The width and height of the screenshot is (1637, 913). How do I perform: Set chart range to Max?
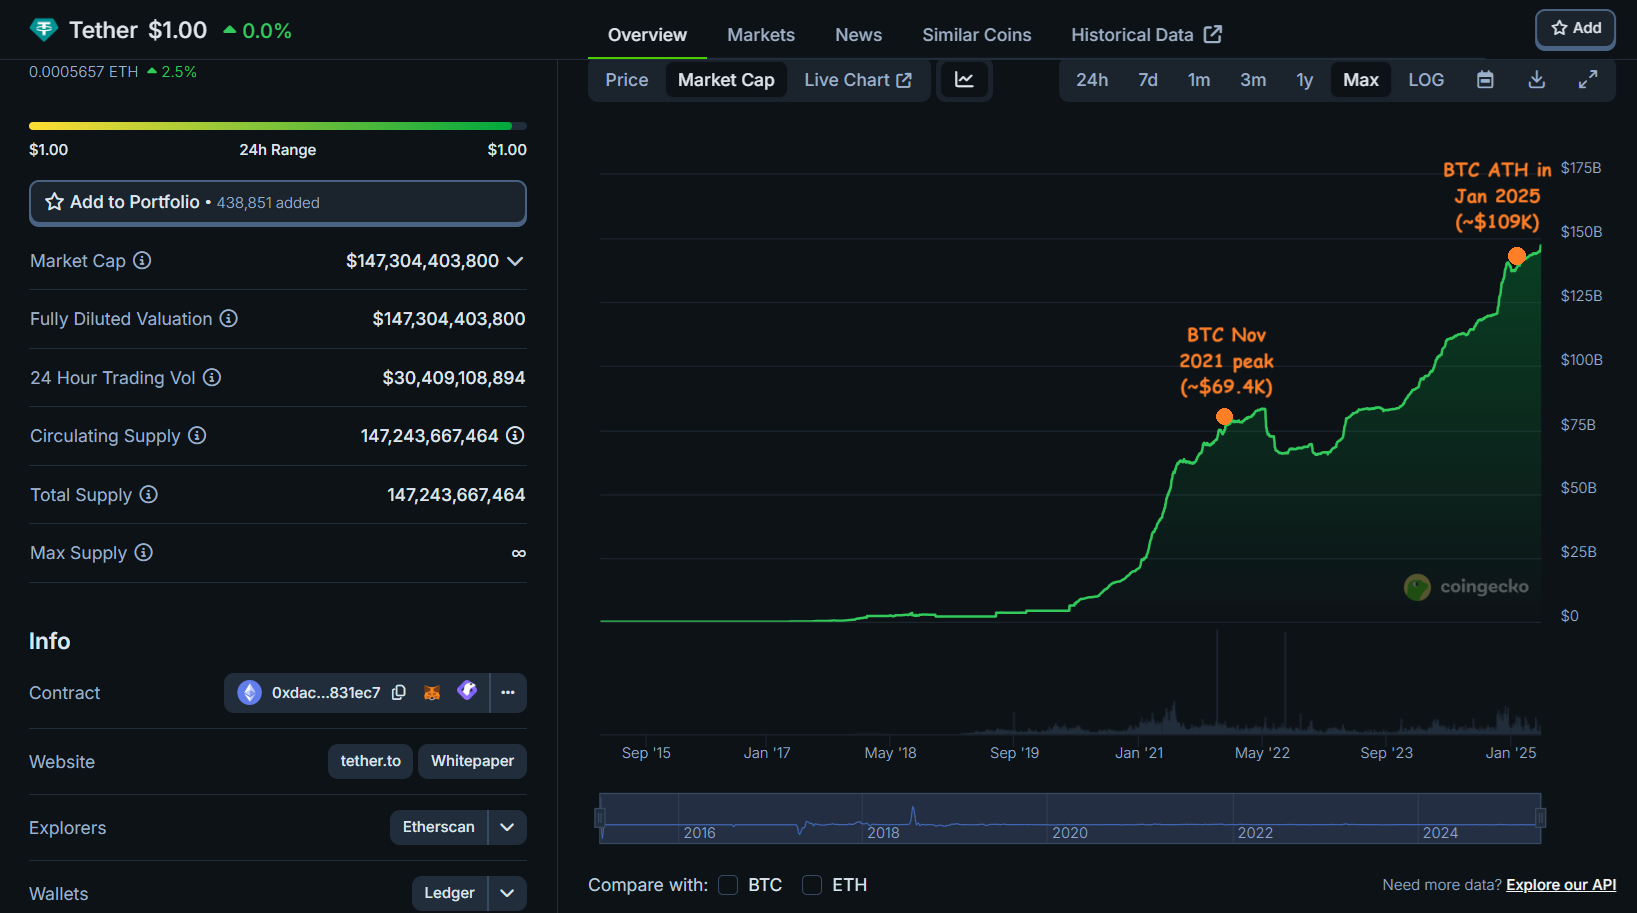1361,80
